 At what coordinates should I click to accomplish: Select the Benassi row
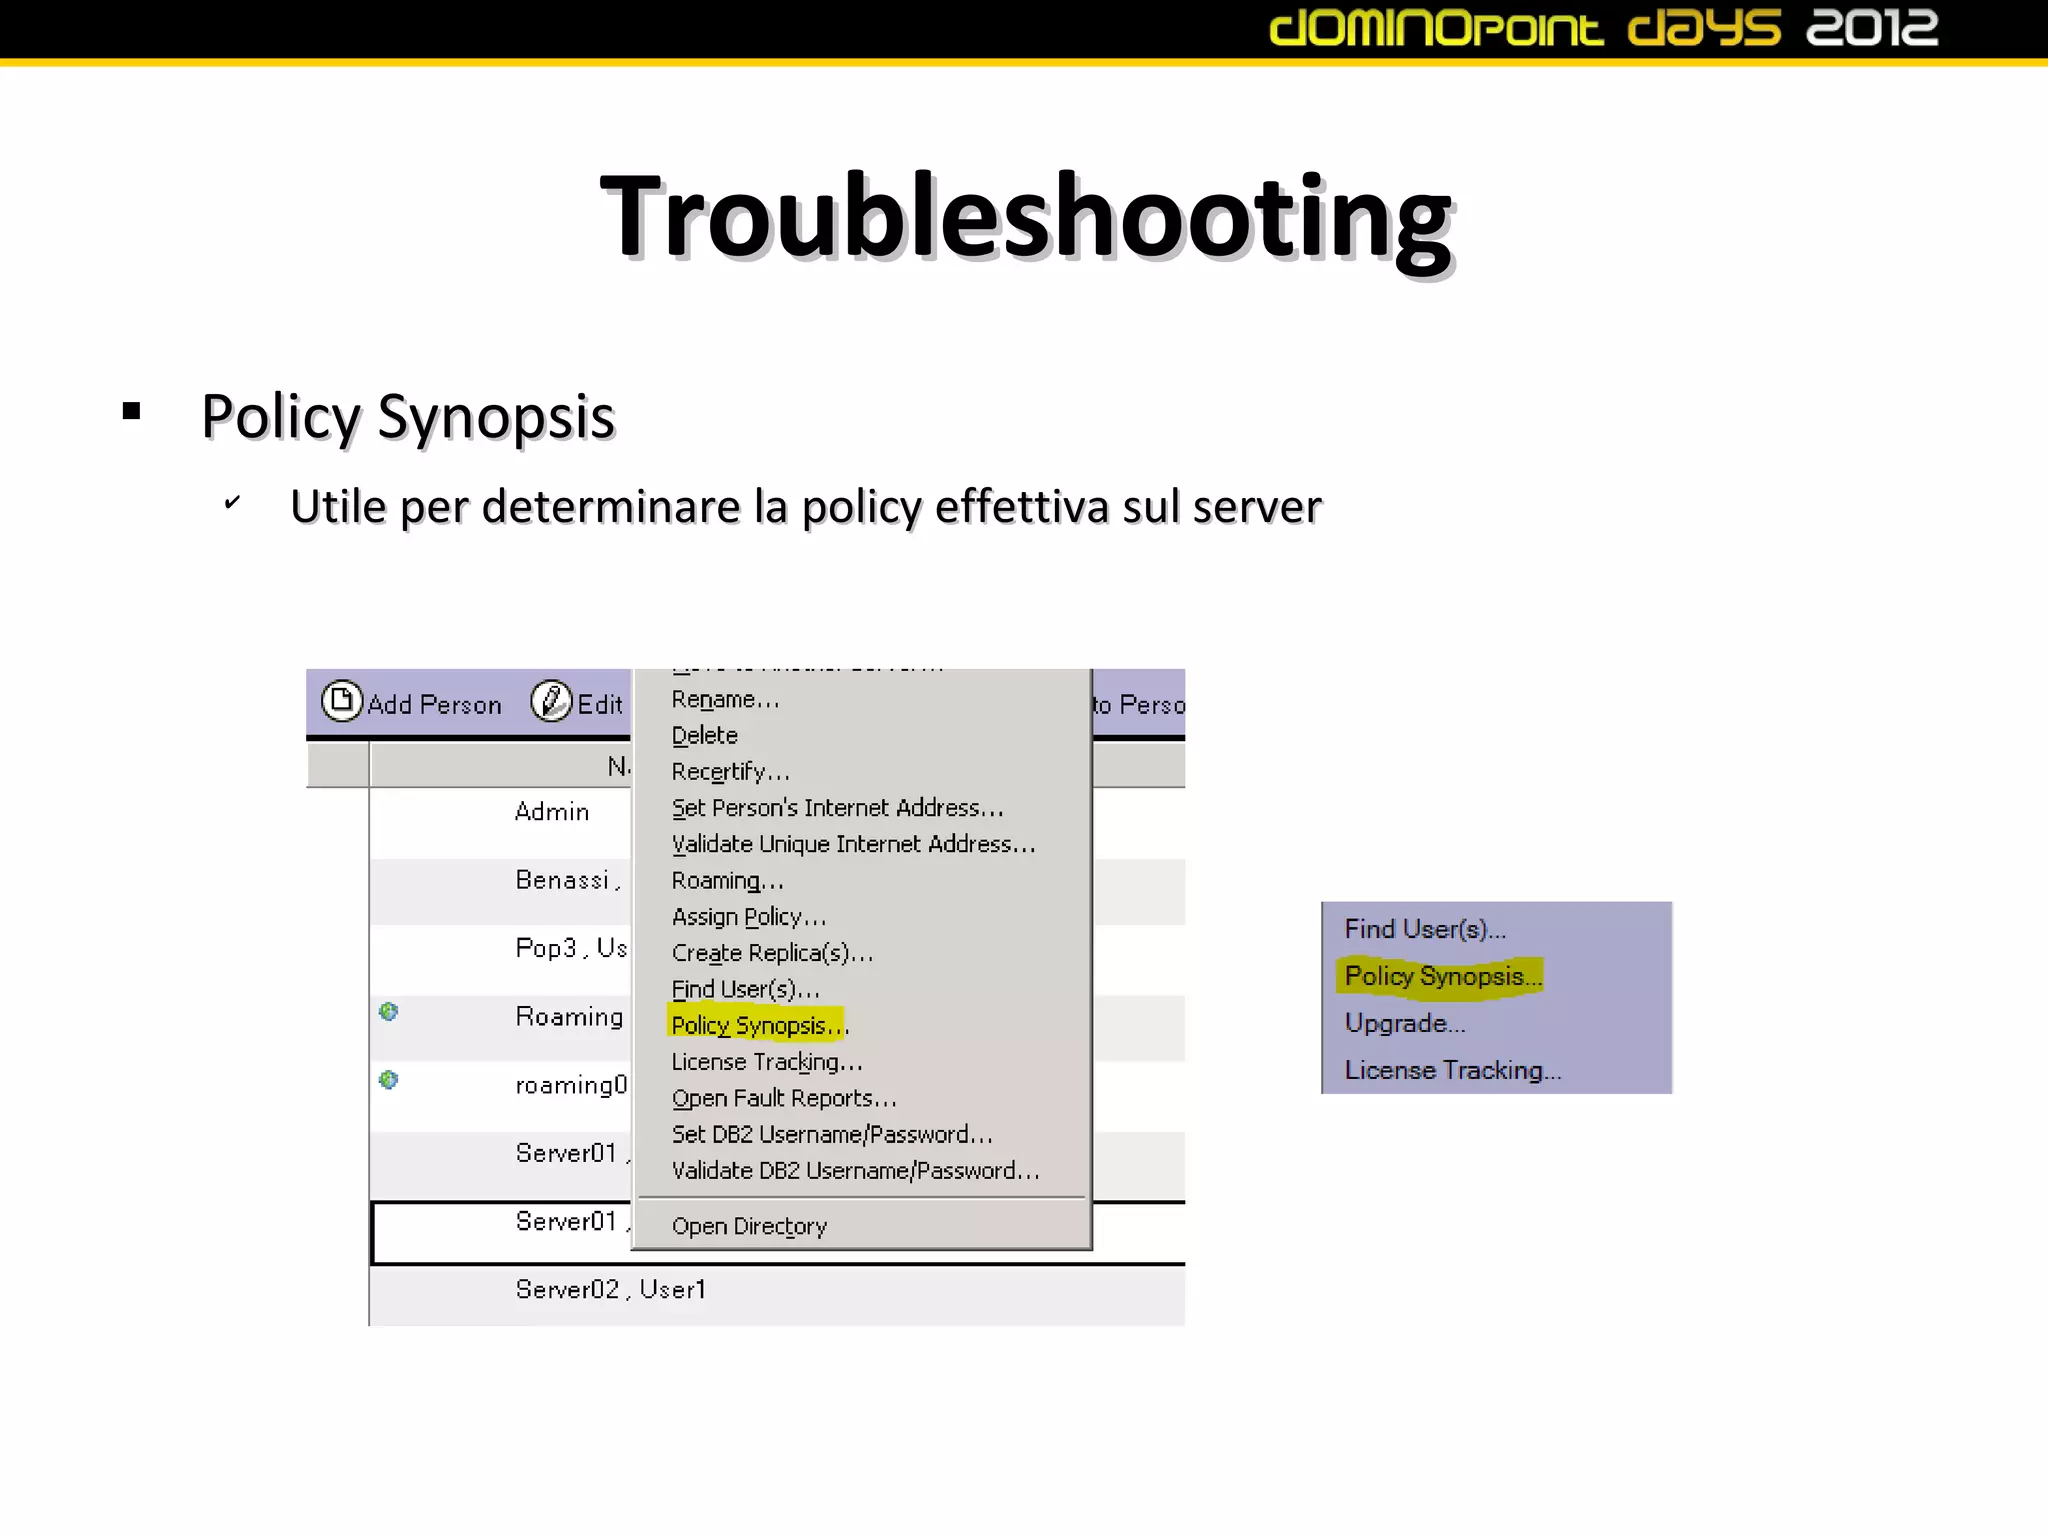pos(500,891)
